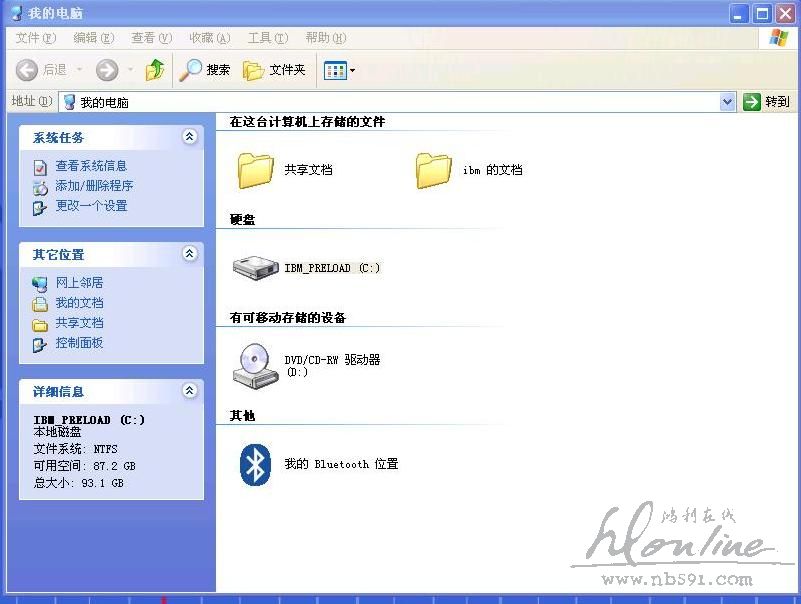Close the 我的电脑 window

click(x=785, y=13)
